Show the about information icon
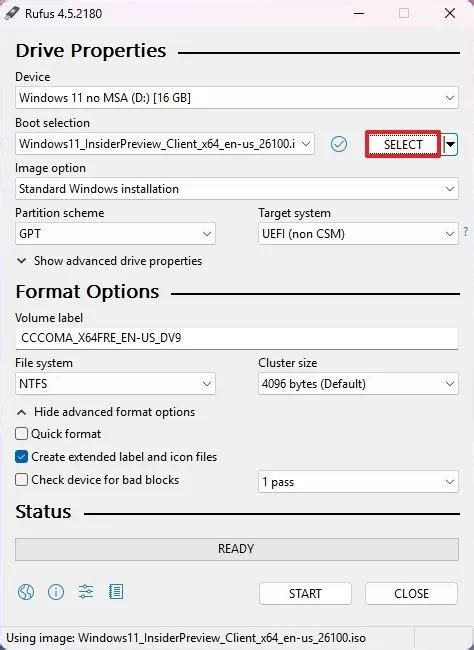Screen dimensions: 474x650 [x=56, y=592]
